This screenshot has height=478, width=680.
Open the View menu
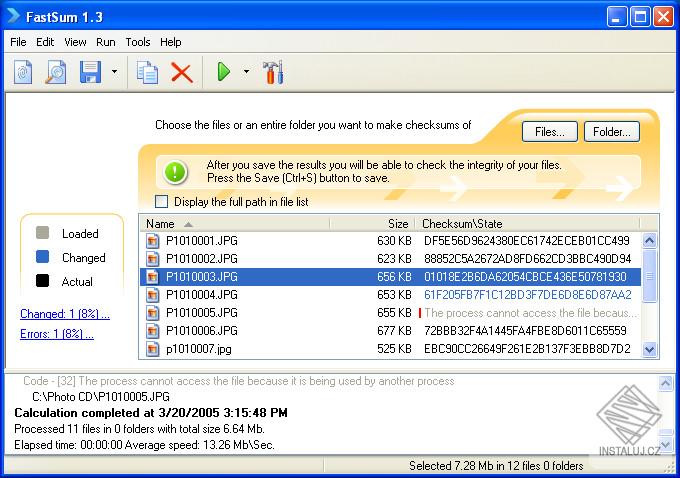pos(75,42)
